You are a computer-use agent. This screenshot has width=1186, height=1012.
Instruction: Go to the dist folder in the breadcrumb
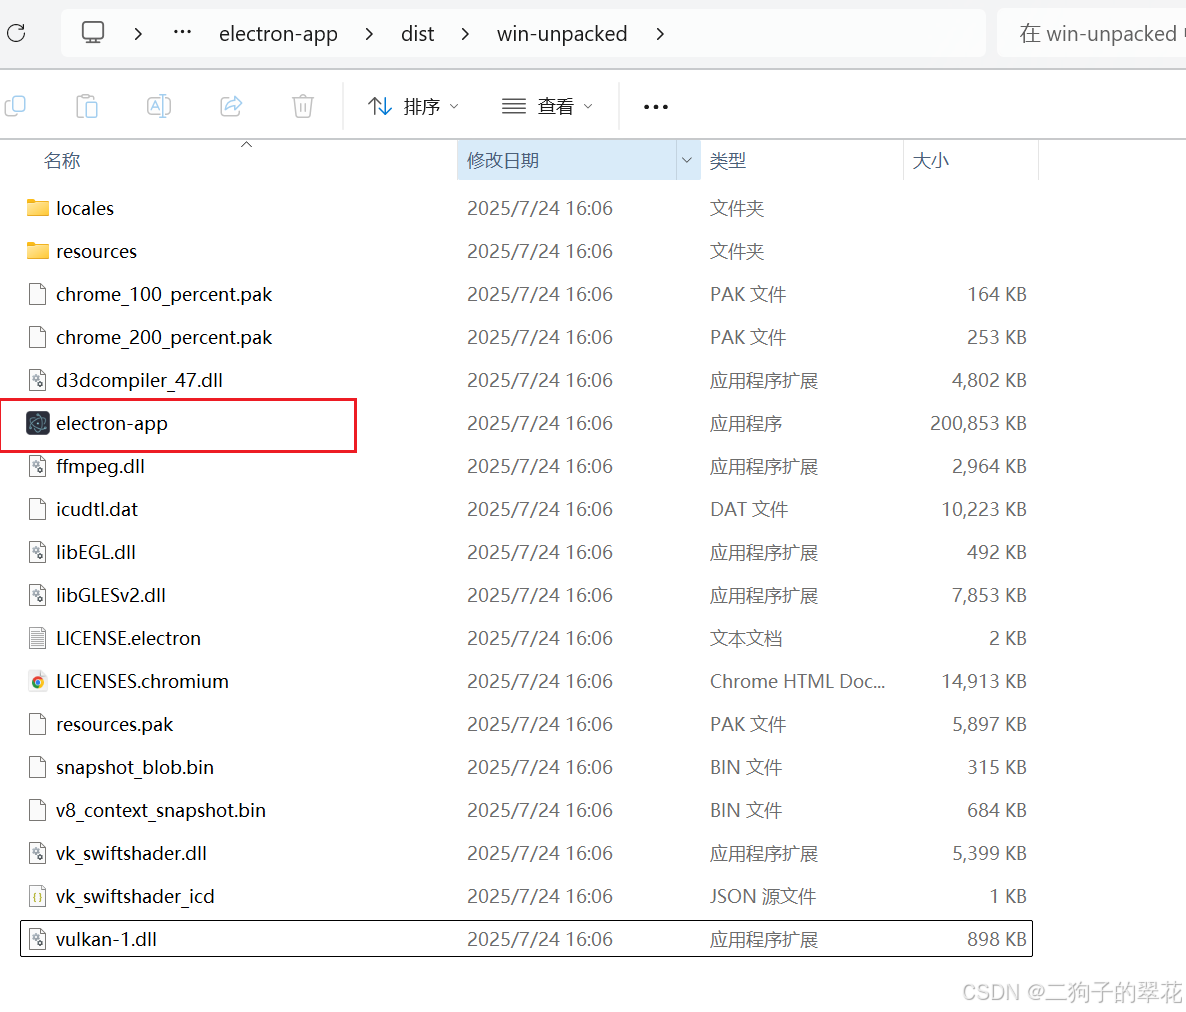pyautogui.click(x=418, y=34)
